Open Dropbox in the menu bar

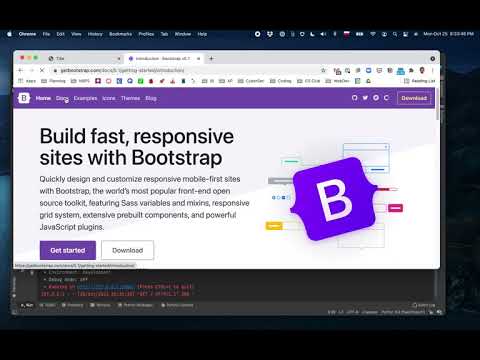click(270, 34)
